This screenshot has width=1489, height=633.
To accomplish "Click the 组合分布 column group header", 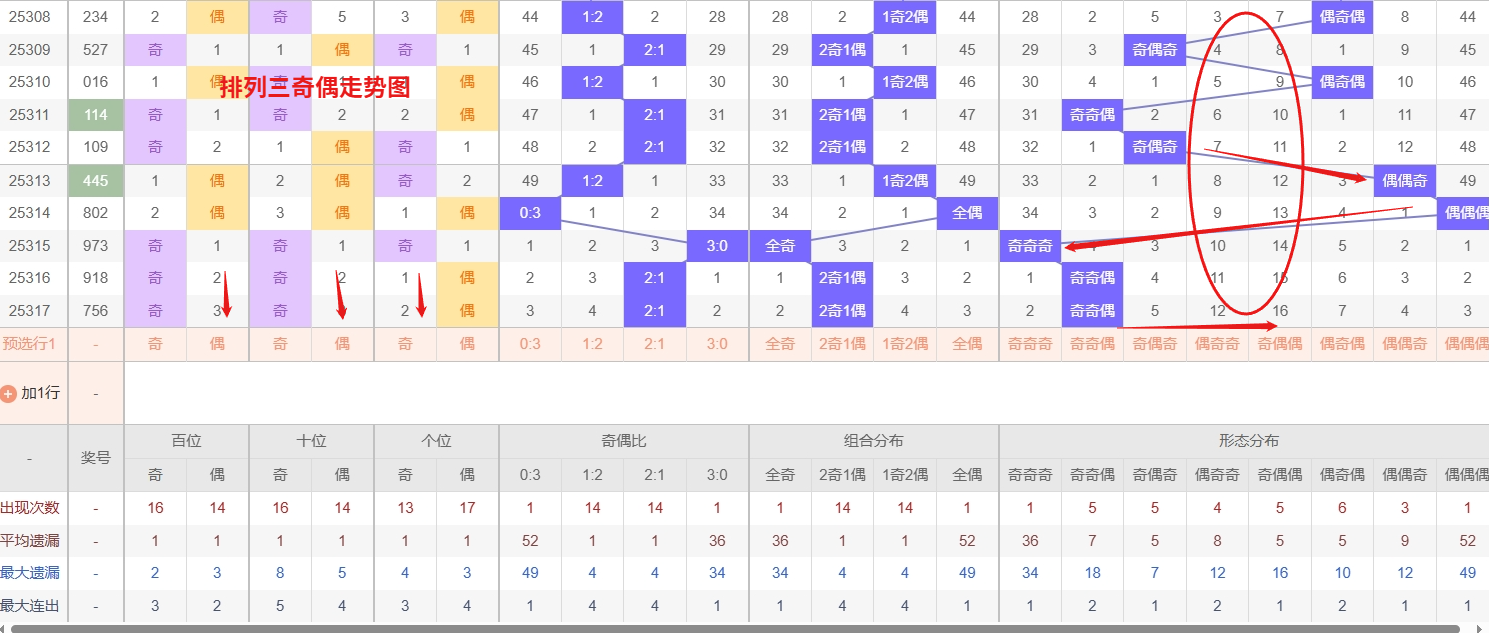I will pos(873,441).
